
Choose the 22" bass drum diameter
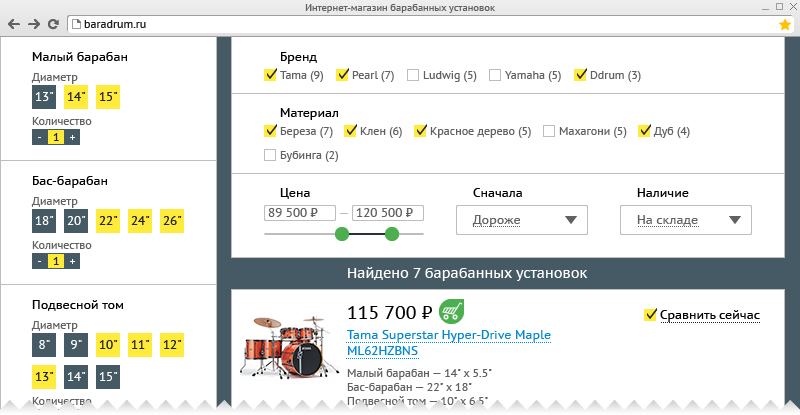point(108,221)
